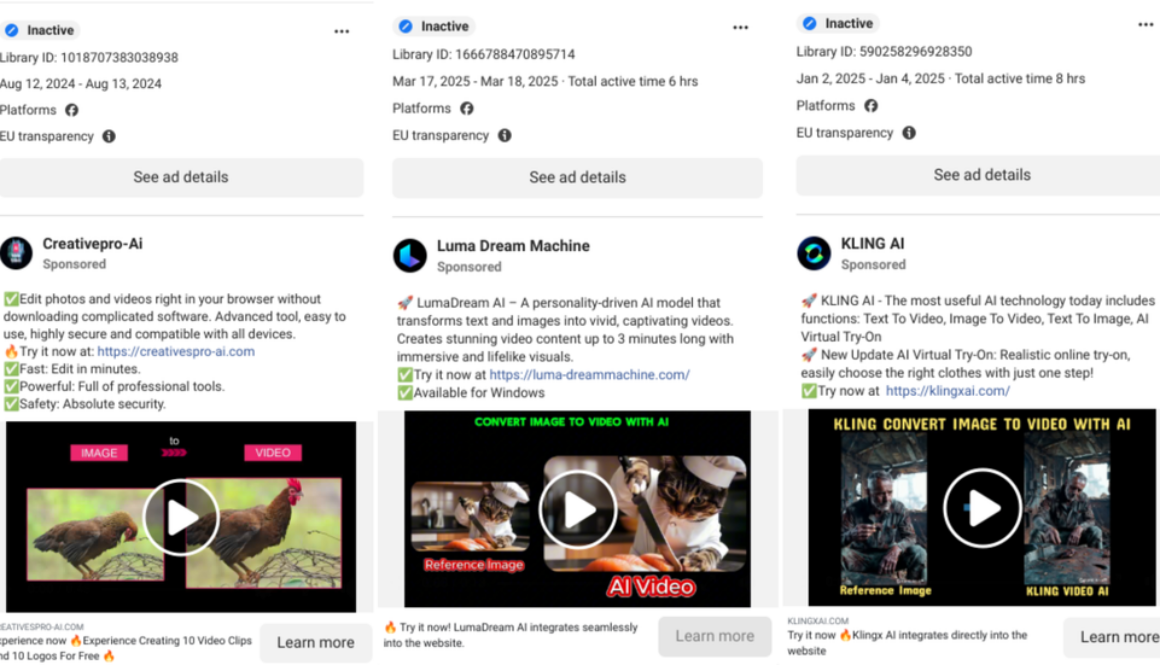
Task: Click Creativepro-Ai profile avatar
Action: click(x=16, y=253)
